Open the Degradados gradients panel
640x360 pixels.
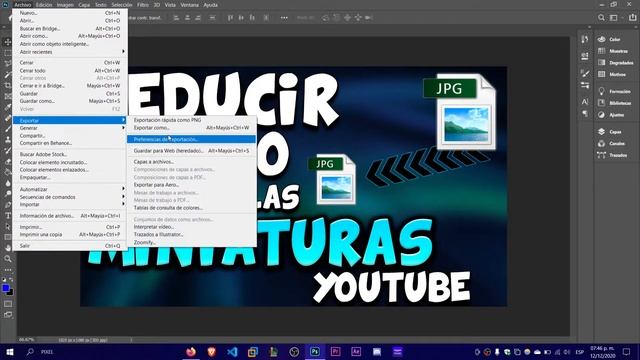616,63
